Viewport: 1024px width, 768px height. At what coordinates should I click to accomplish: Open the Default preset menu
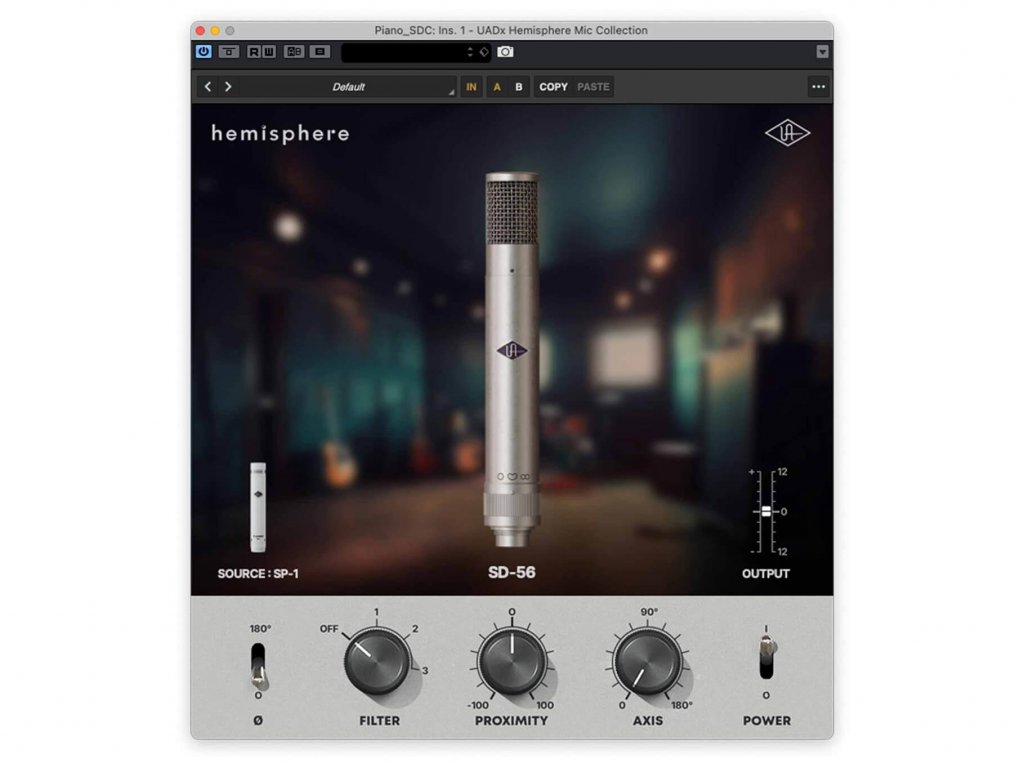tap(348, 87)
